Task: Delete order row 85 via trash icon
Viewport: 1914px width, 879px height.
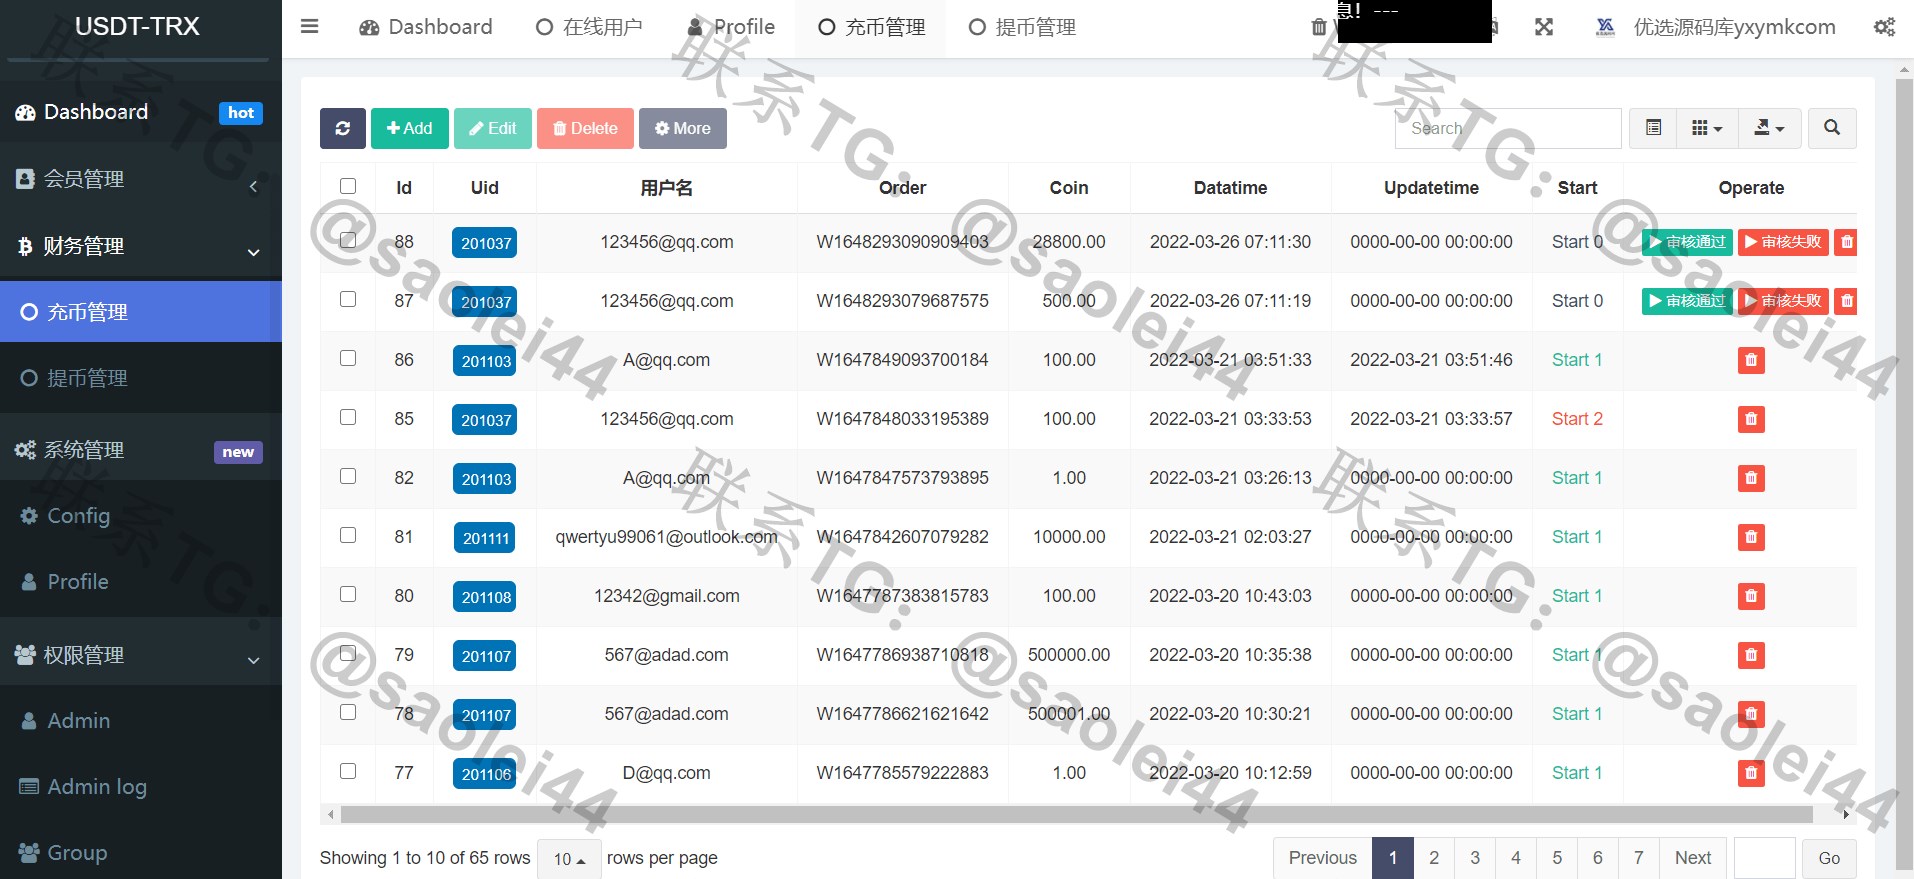Action: pos(1751,419)
